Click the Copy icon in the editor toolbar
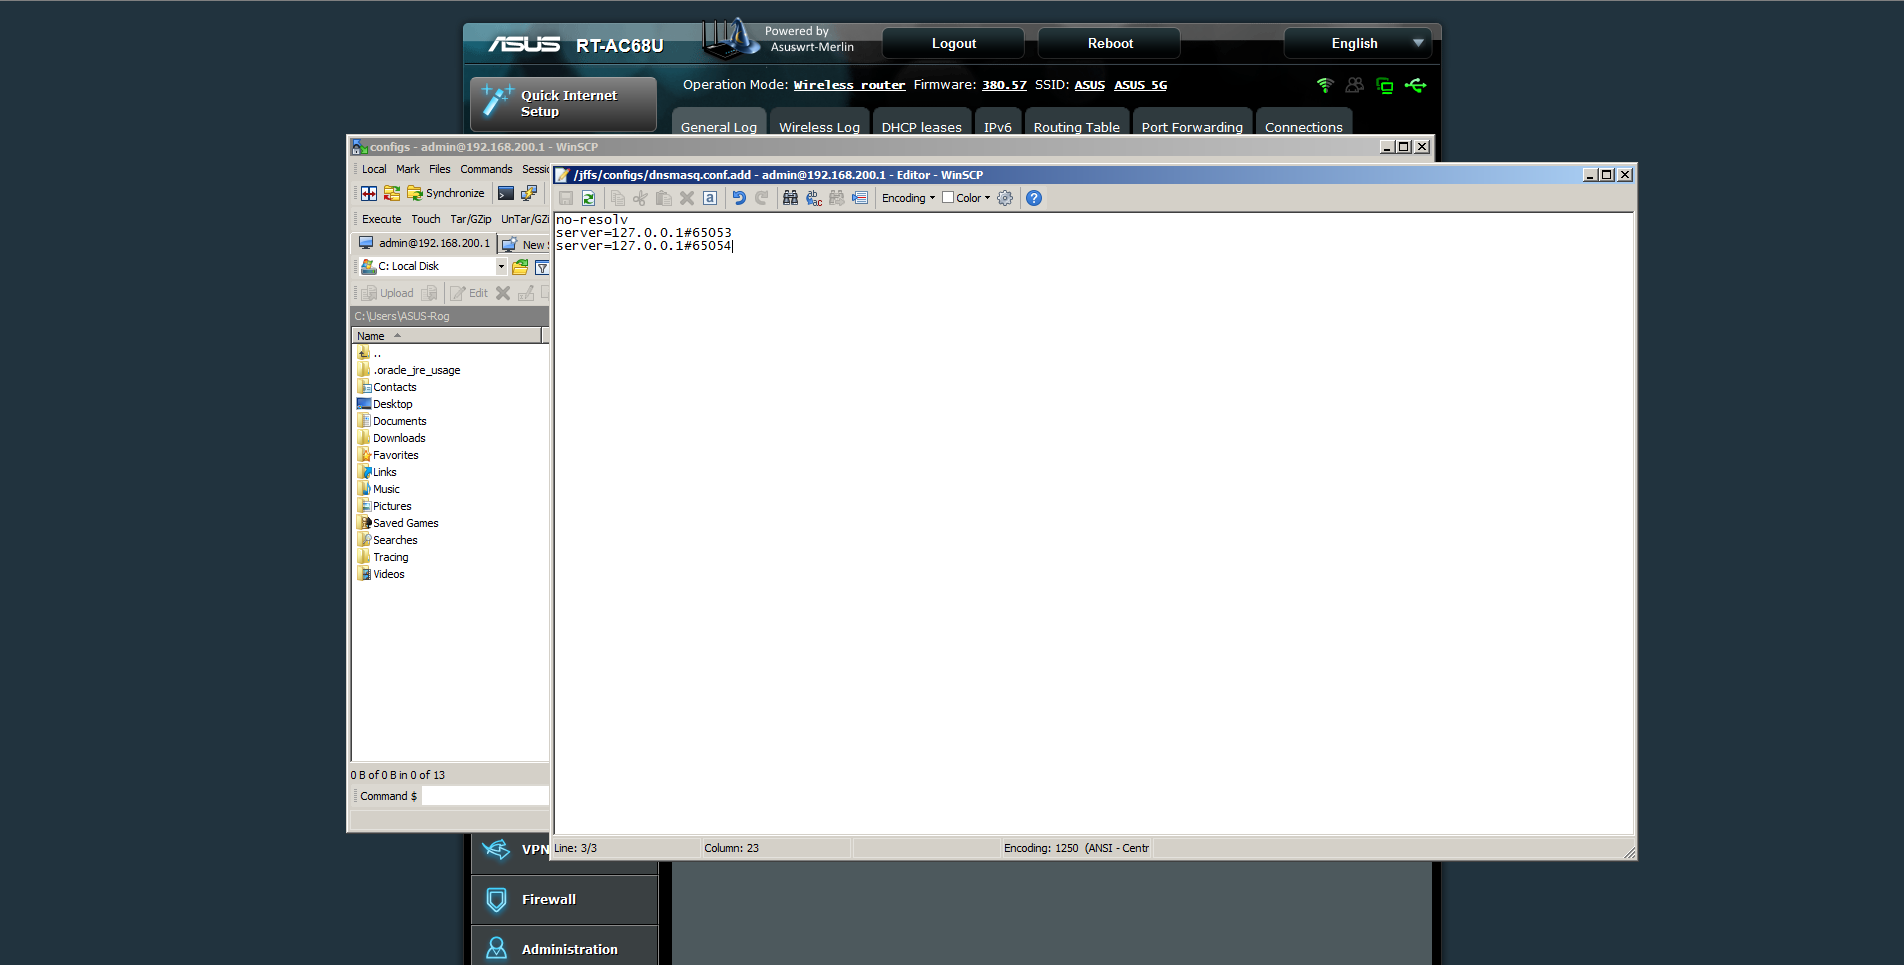 point(617,198)
